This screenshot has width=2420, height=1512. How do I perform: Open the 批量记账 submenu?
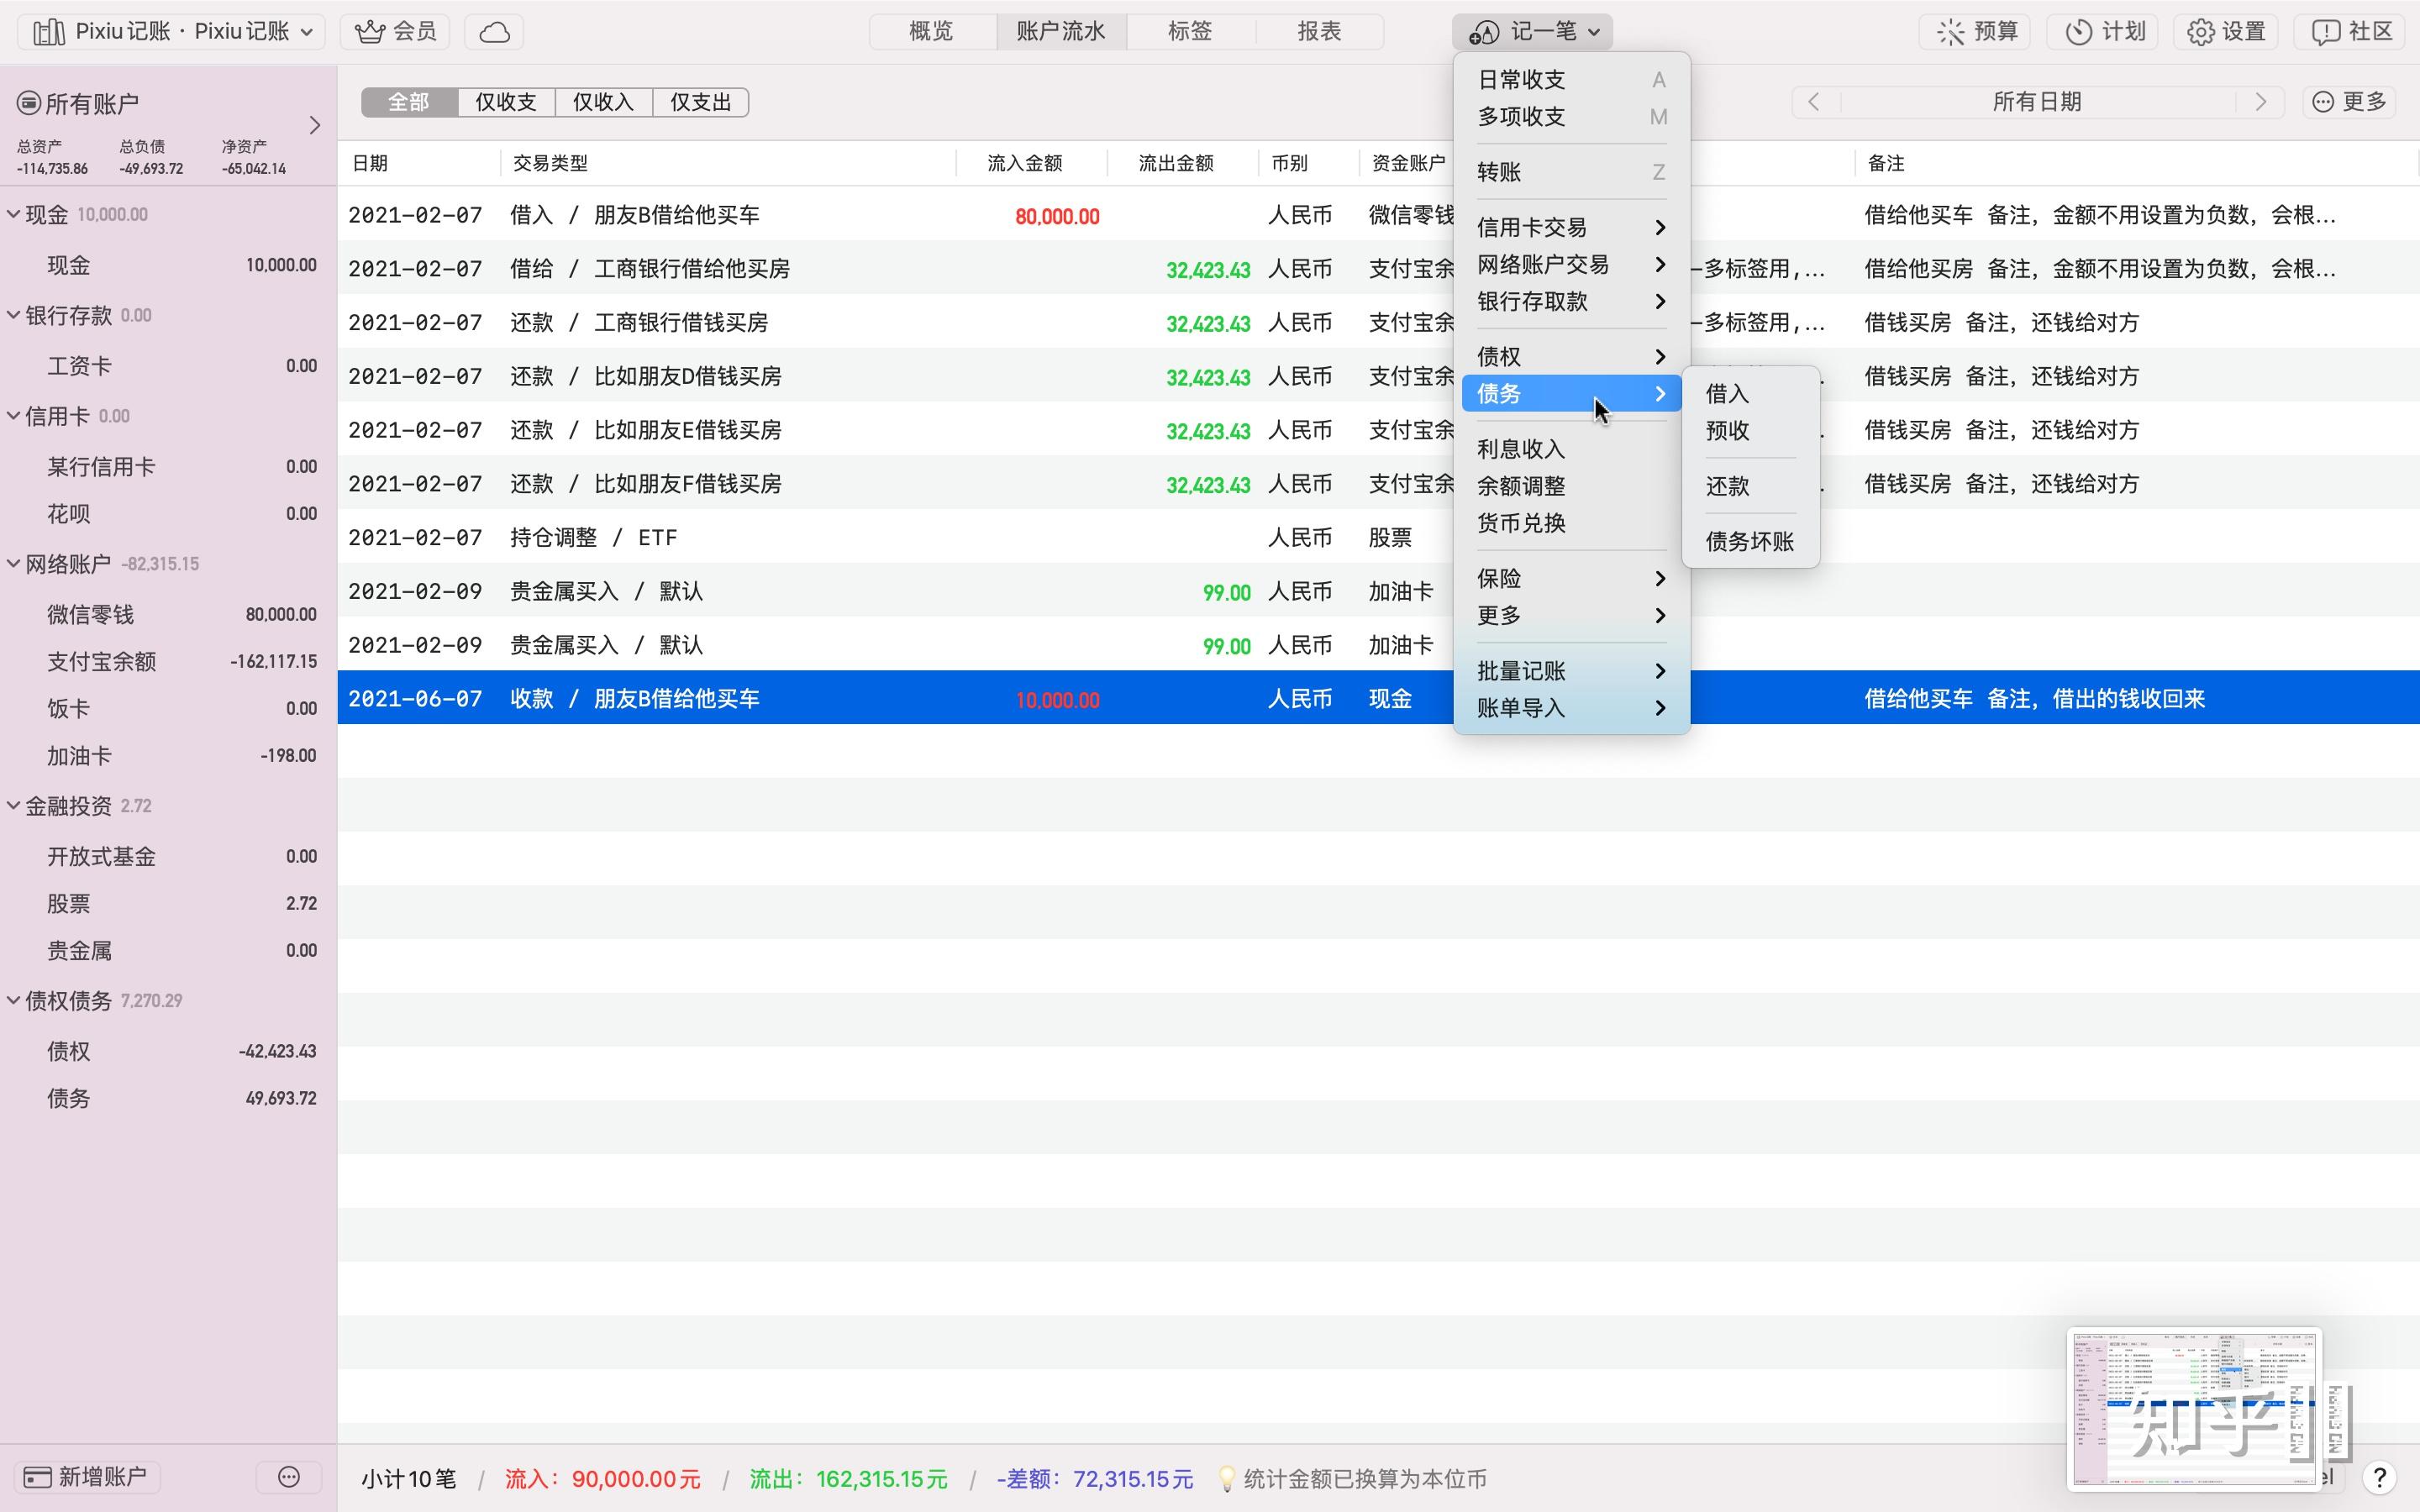(1571, 672)
